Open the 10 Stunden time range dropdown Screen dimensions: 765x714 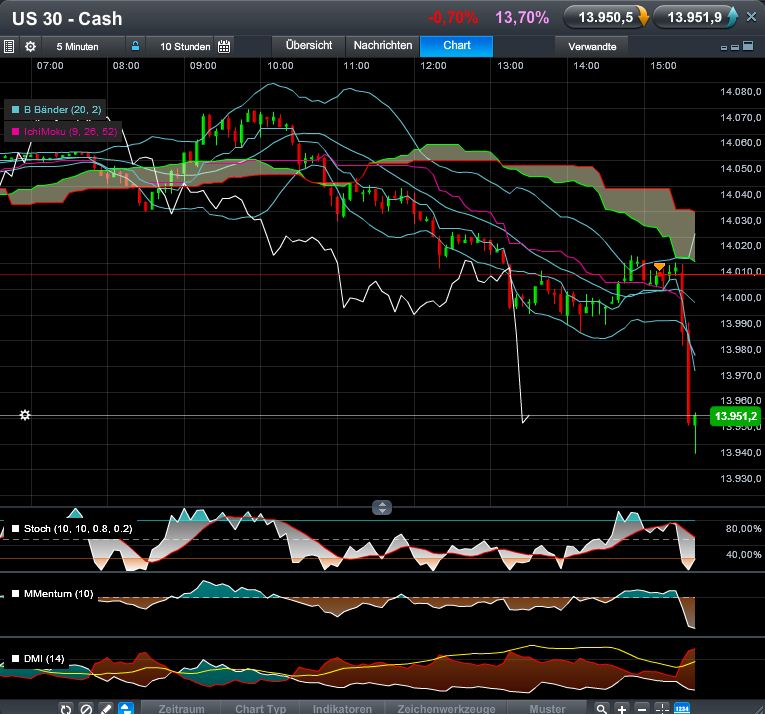(185, 47)
